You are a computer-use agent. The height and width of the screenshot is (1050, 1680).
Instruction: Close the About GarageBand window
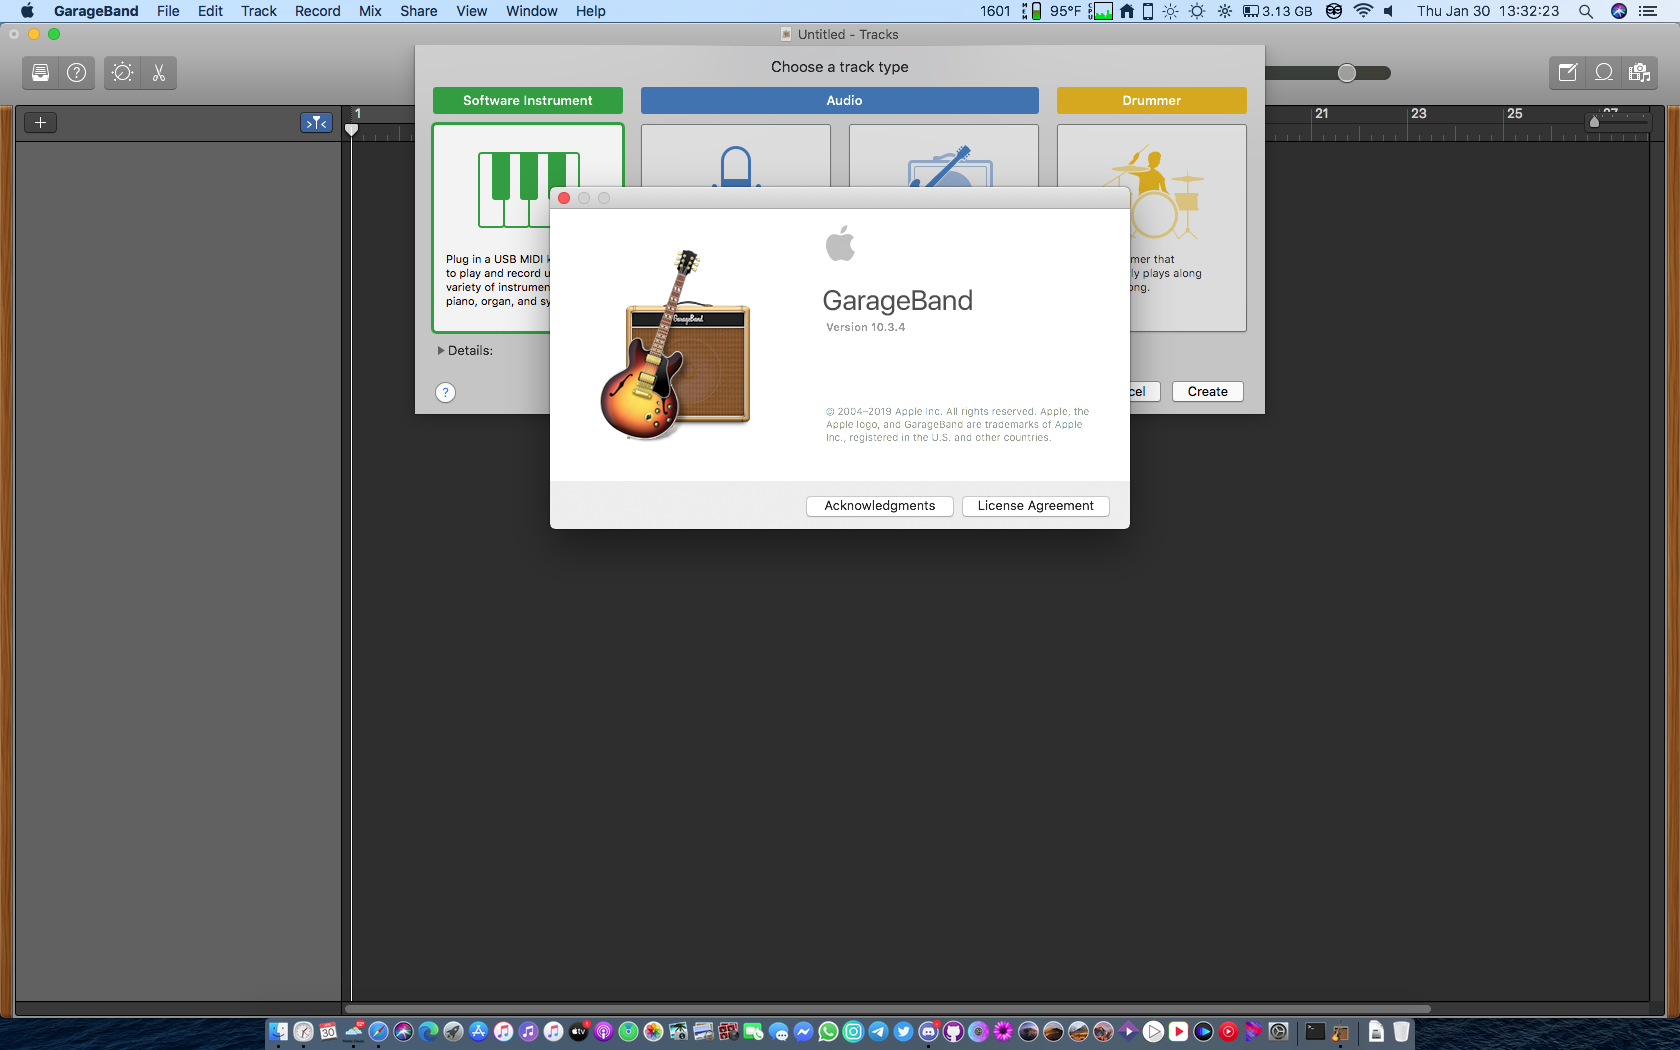tap(564, 198)
